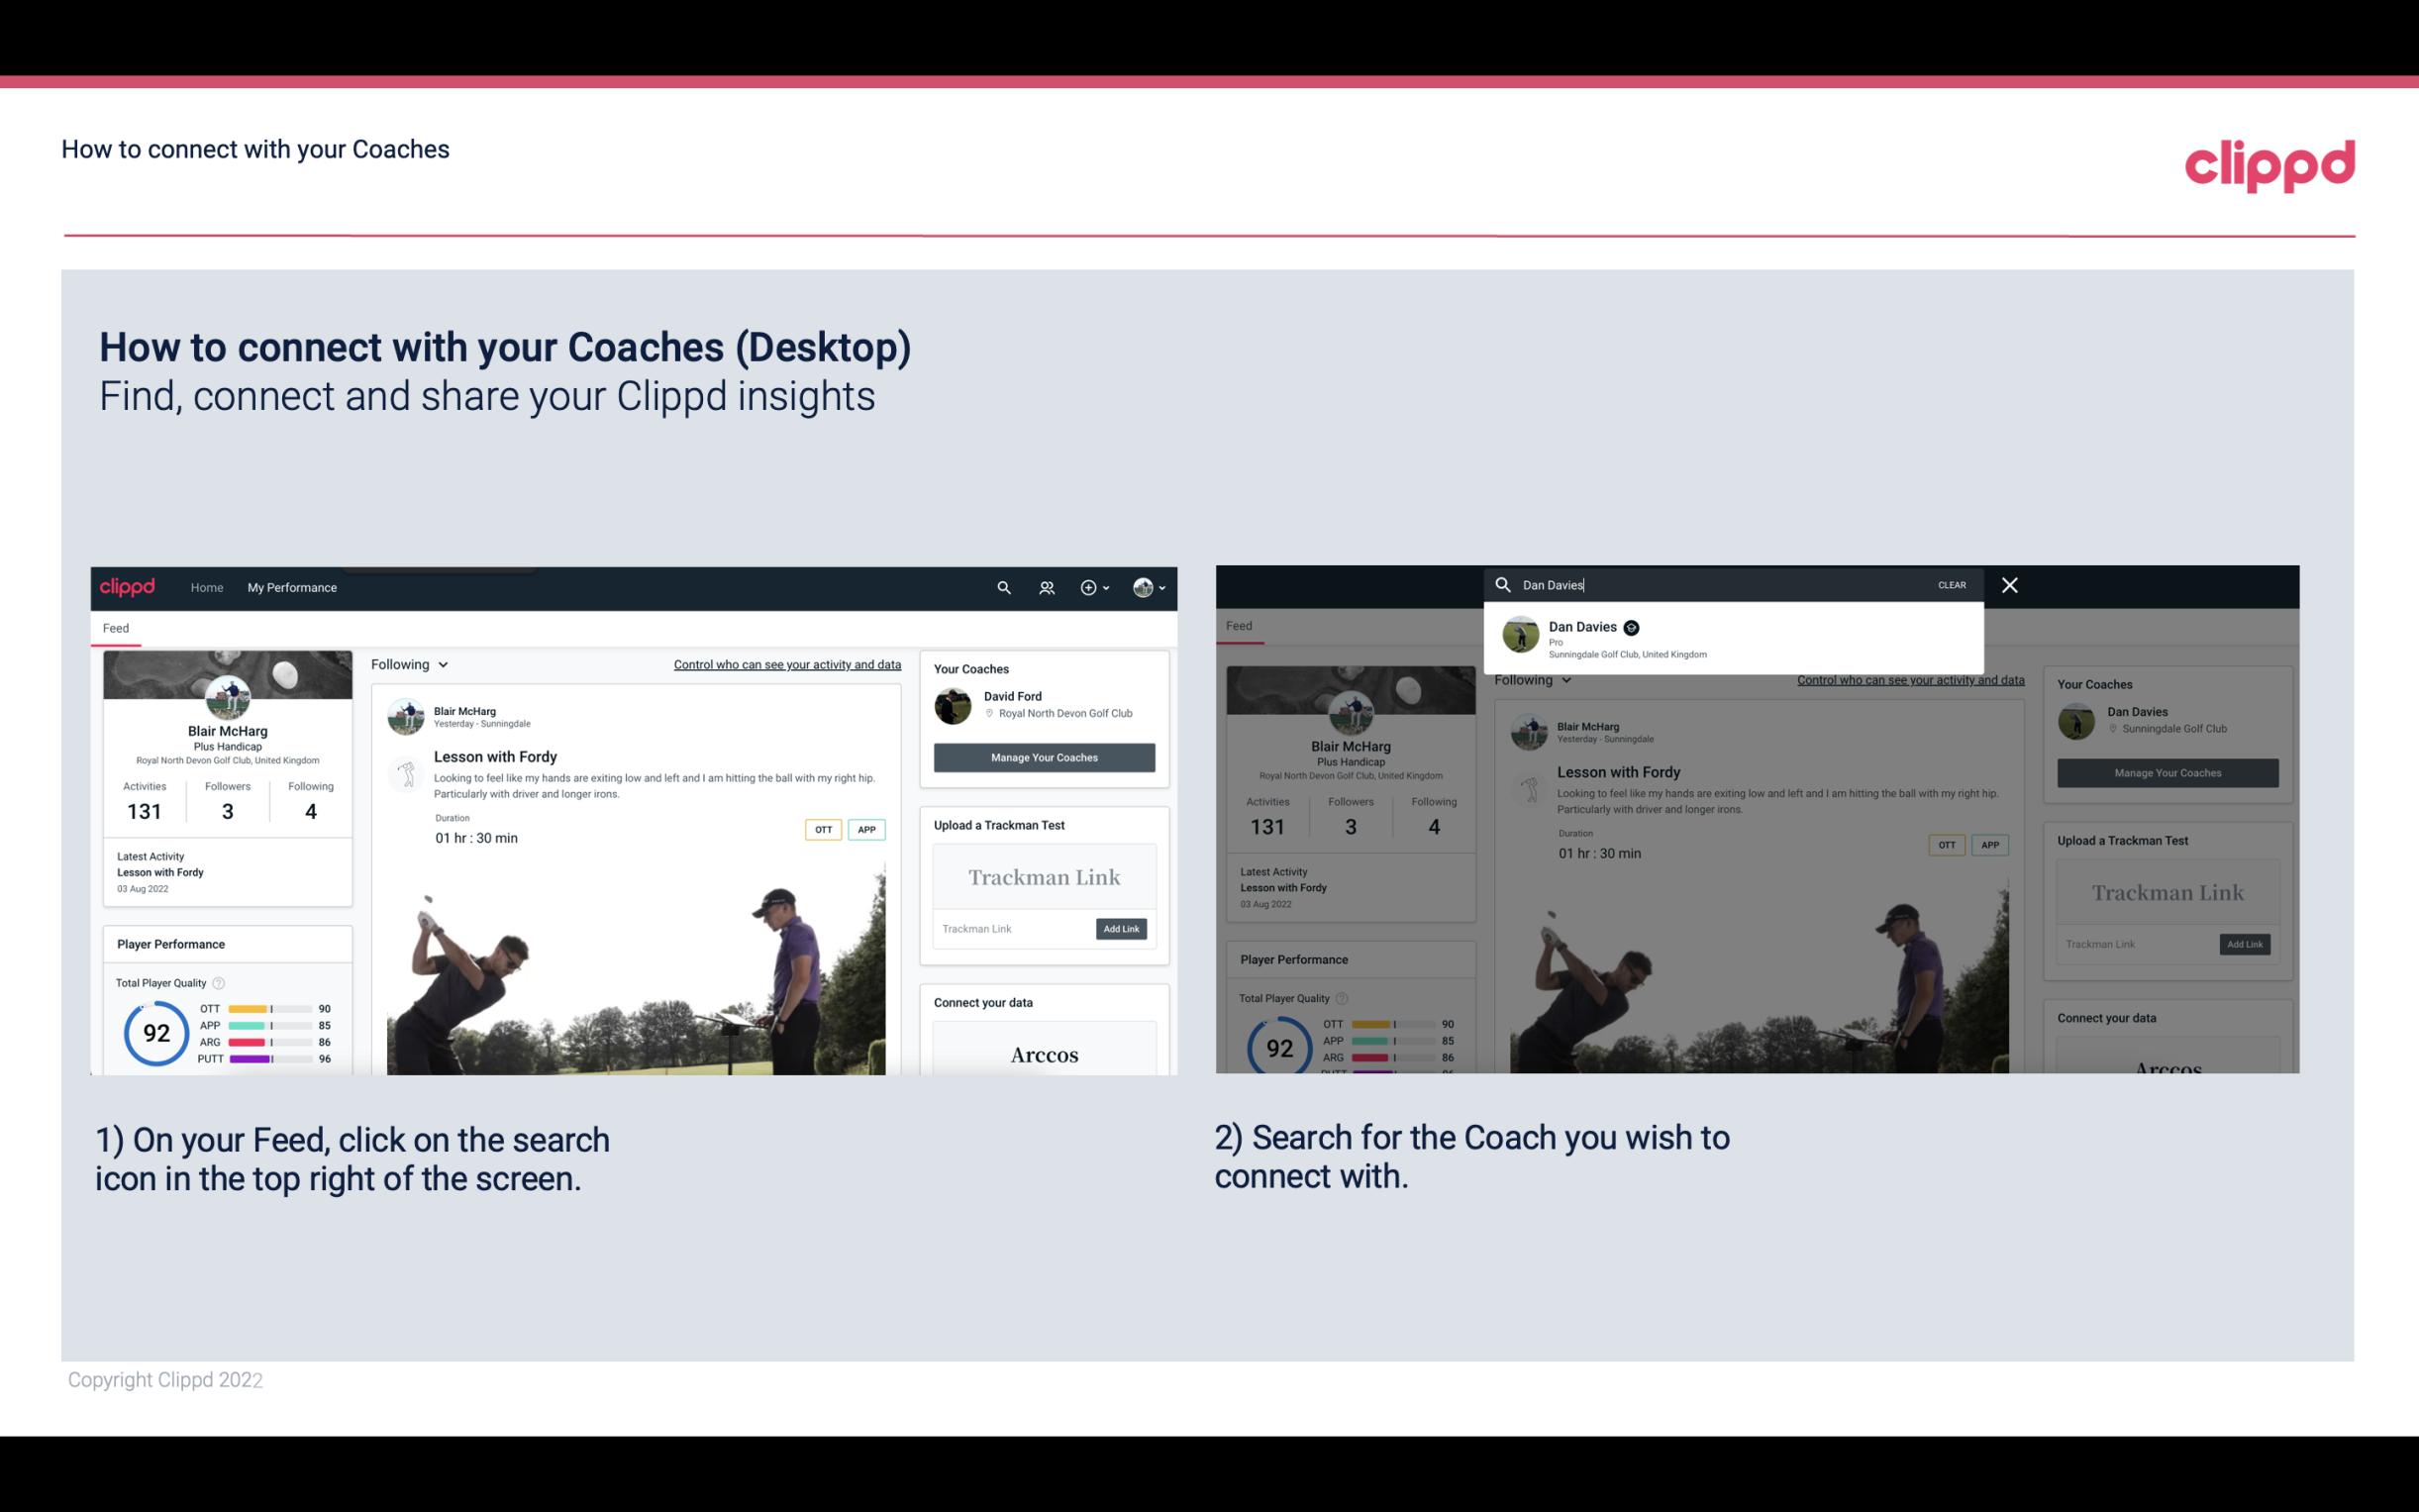Image resolution: width=2419 pixels, height=1512 pixels.
Task: Click the Trackman Link input field
Action: point(1010,929)
